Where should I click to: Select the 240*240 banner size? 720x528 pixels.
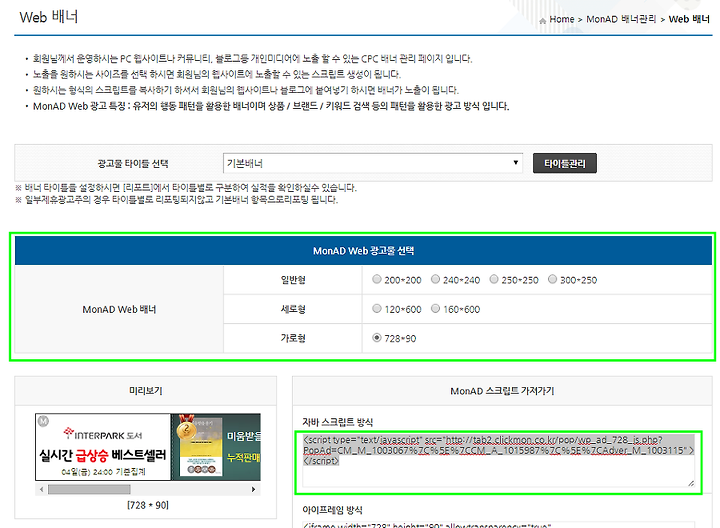tap(435, 279)
